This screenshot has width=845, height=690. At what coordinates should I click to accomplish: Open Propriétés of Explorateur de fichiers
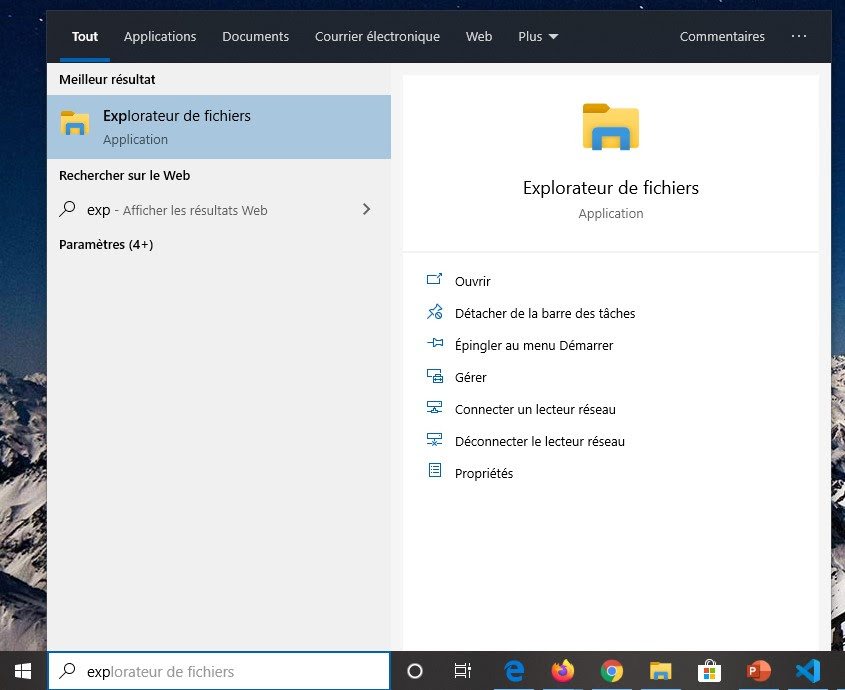[484, 473]
